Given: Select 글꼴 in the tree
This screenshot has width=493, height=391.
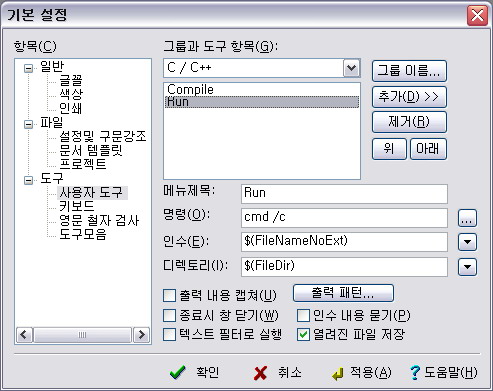Looking at the screenshot, I should (x=71, y=80).
